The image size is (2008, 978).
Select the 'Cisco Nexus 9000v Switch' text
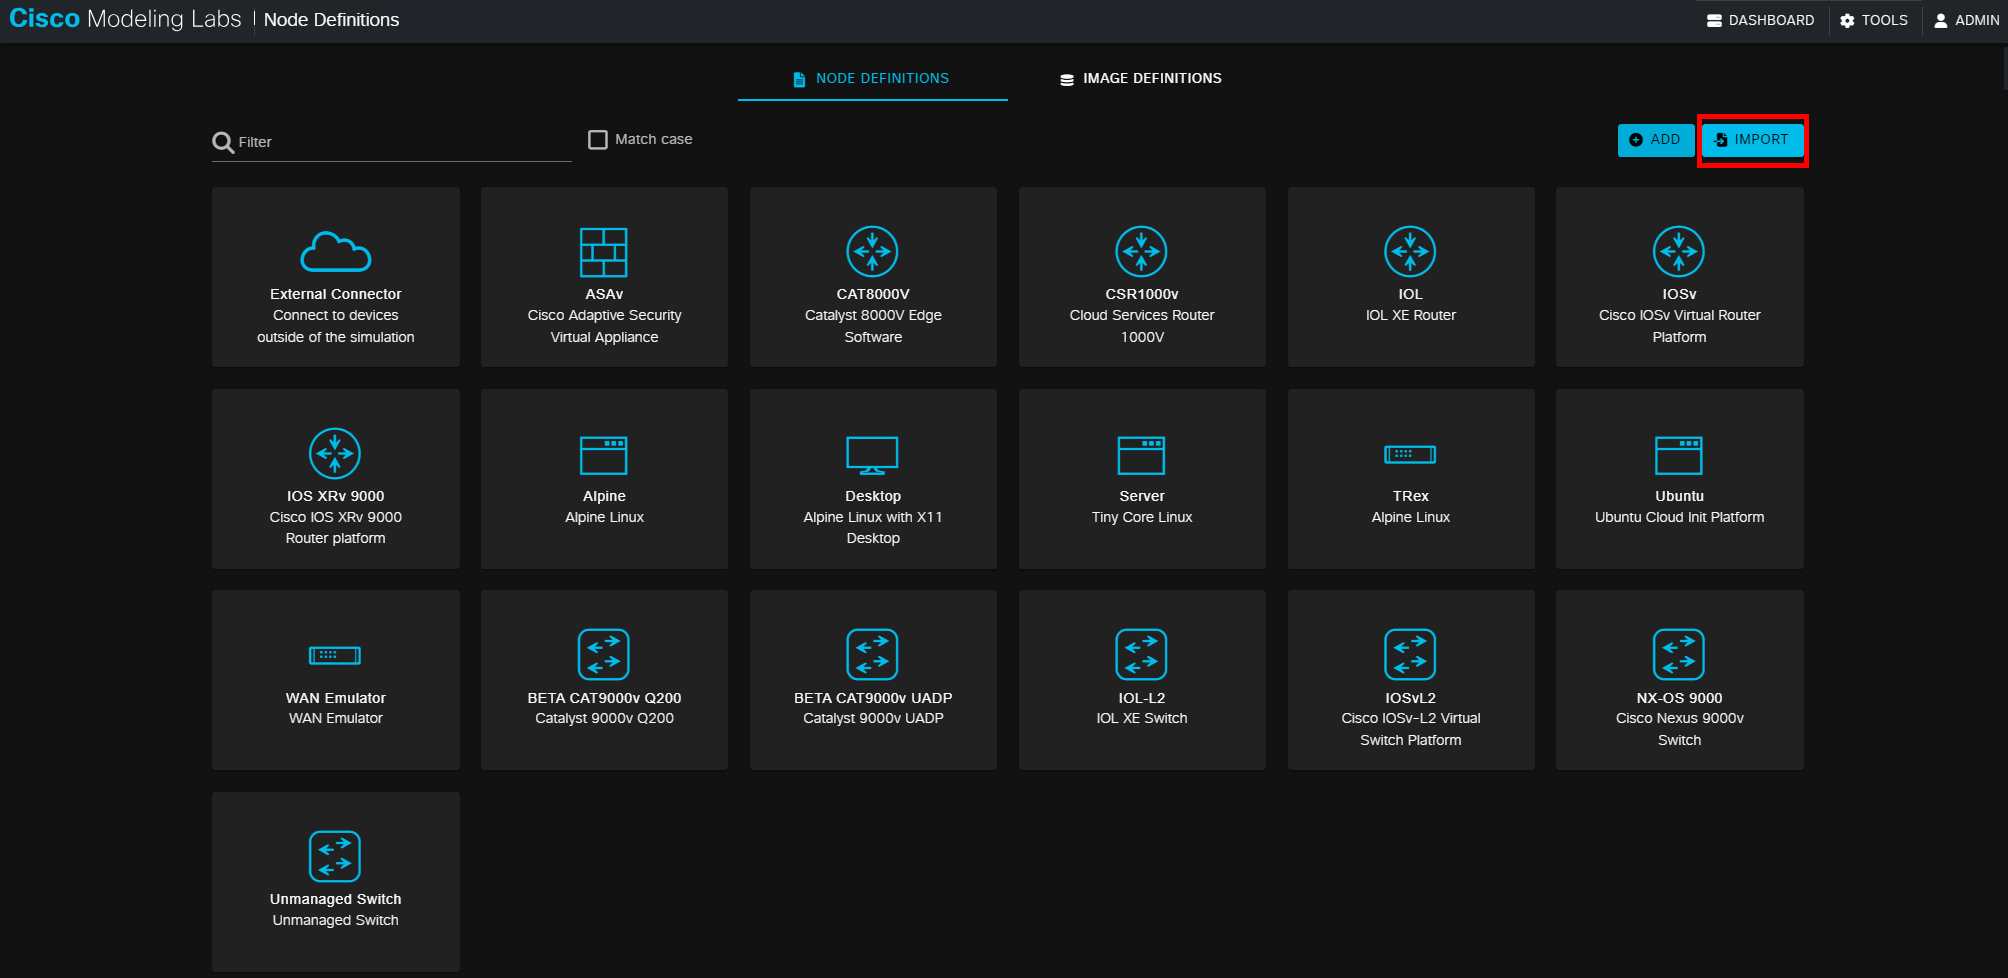coord(1679,729)
